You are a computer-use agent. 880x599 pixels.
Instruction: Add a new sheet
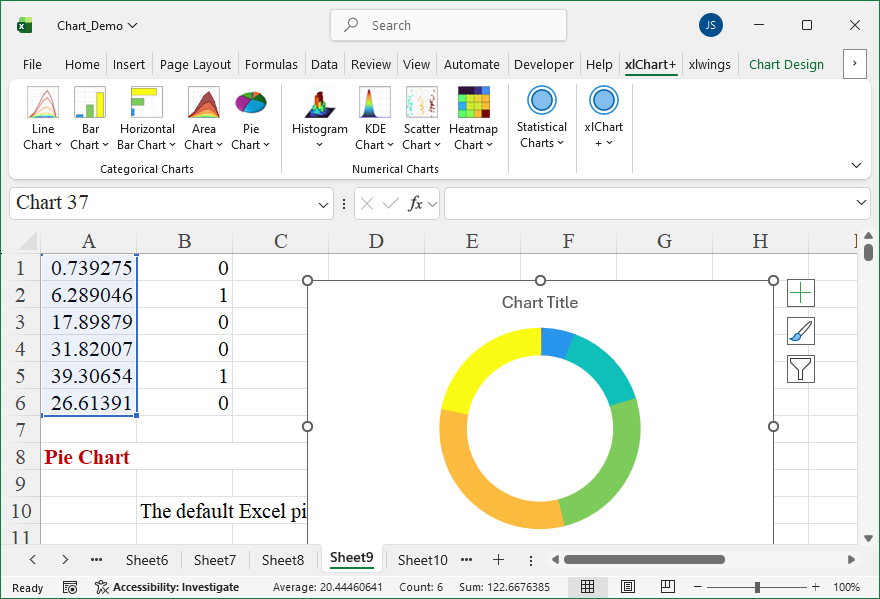click(498, 560)
